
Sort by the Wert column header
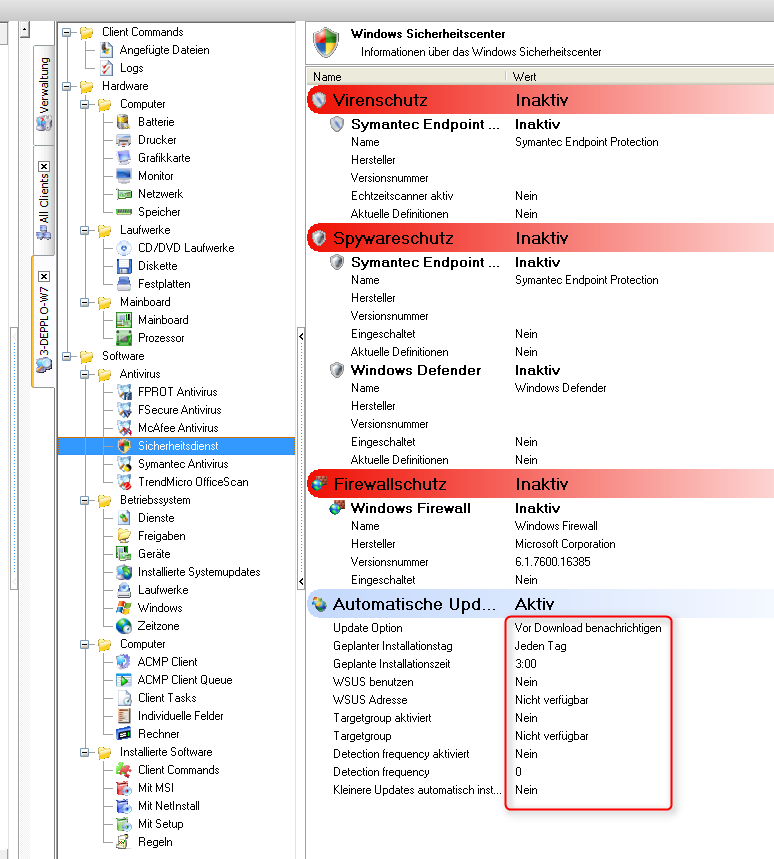[640, 77]
